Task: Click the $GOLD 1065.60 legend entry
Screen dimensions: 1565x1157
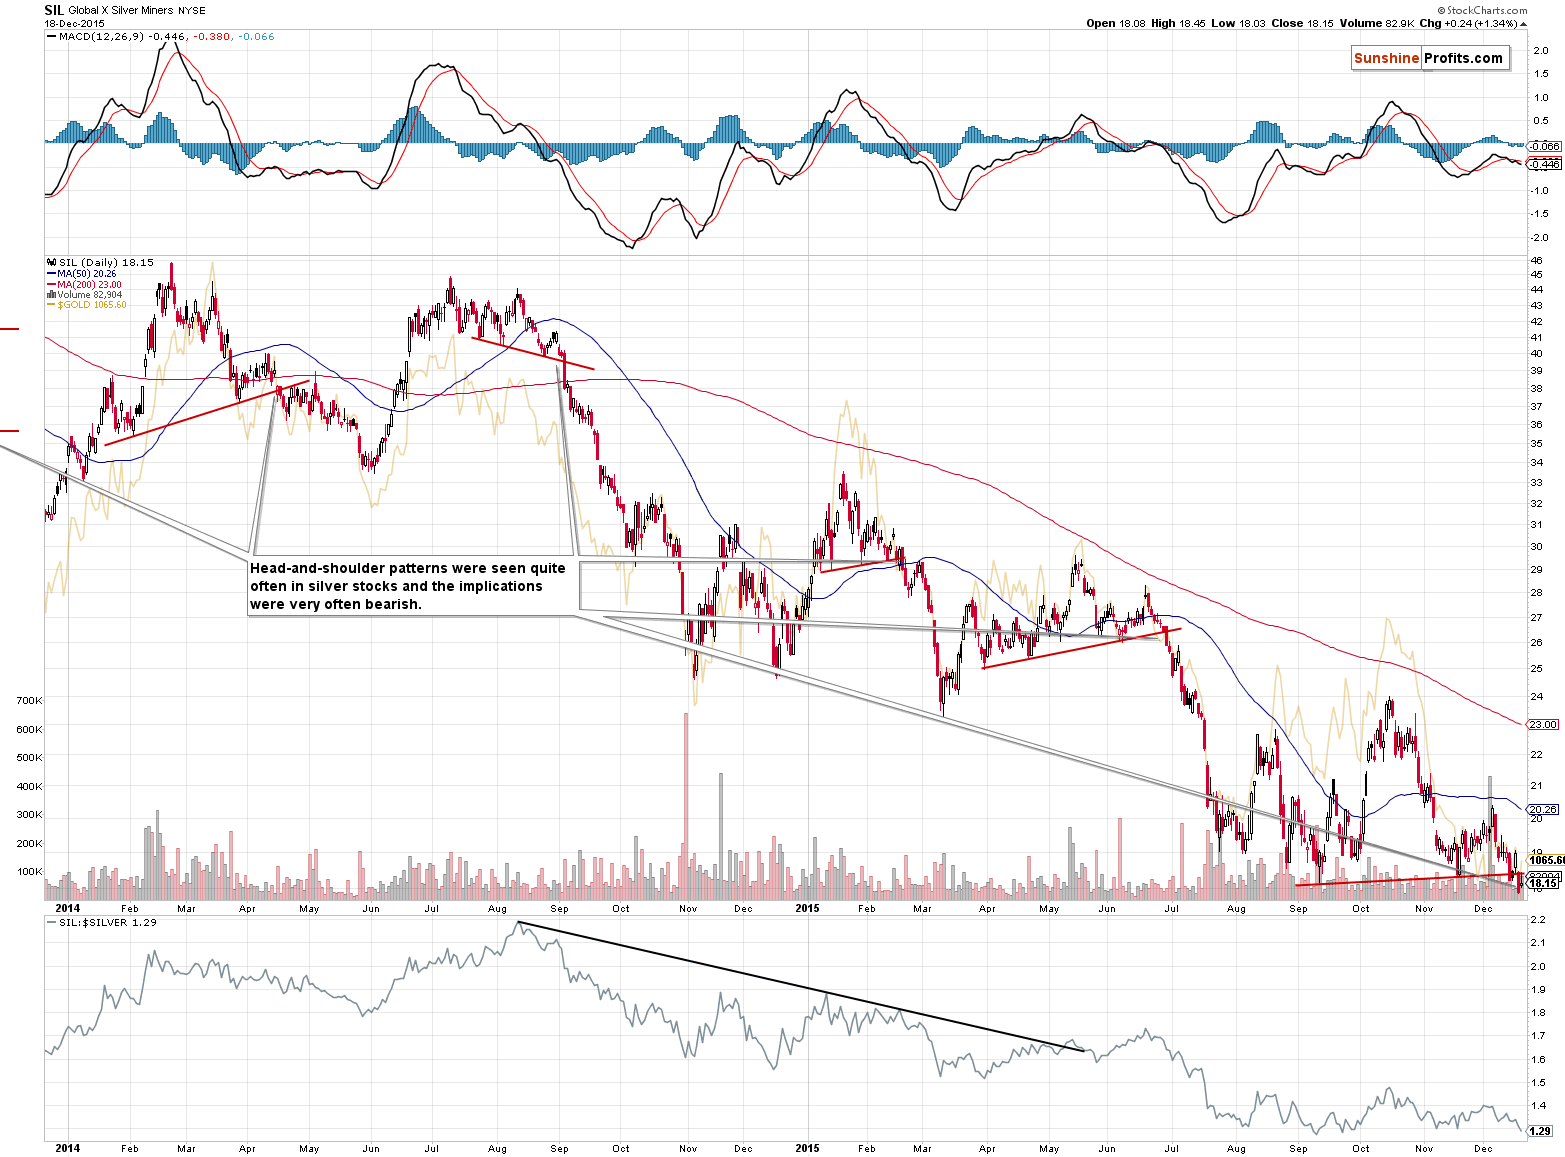Action: [x=87, y=304]
